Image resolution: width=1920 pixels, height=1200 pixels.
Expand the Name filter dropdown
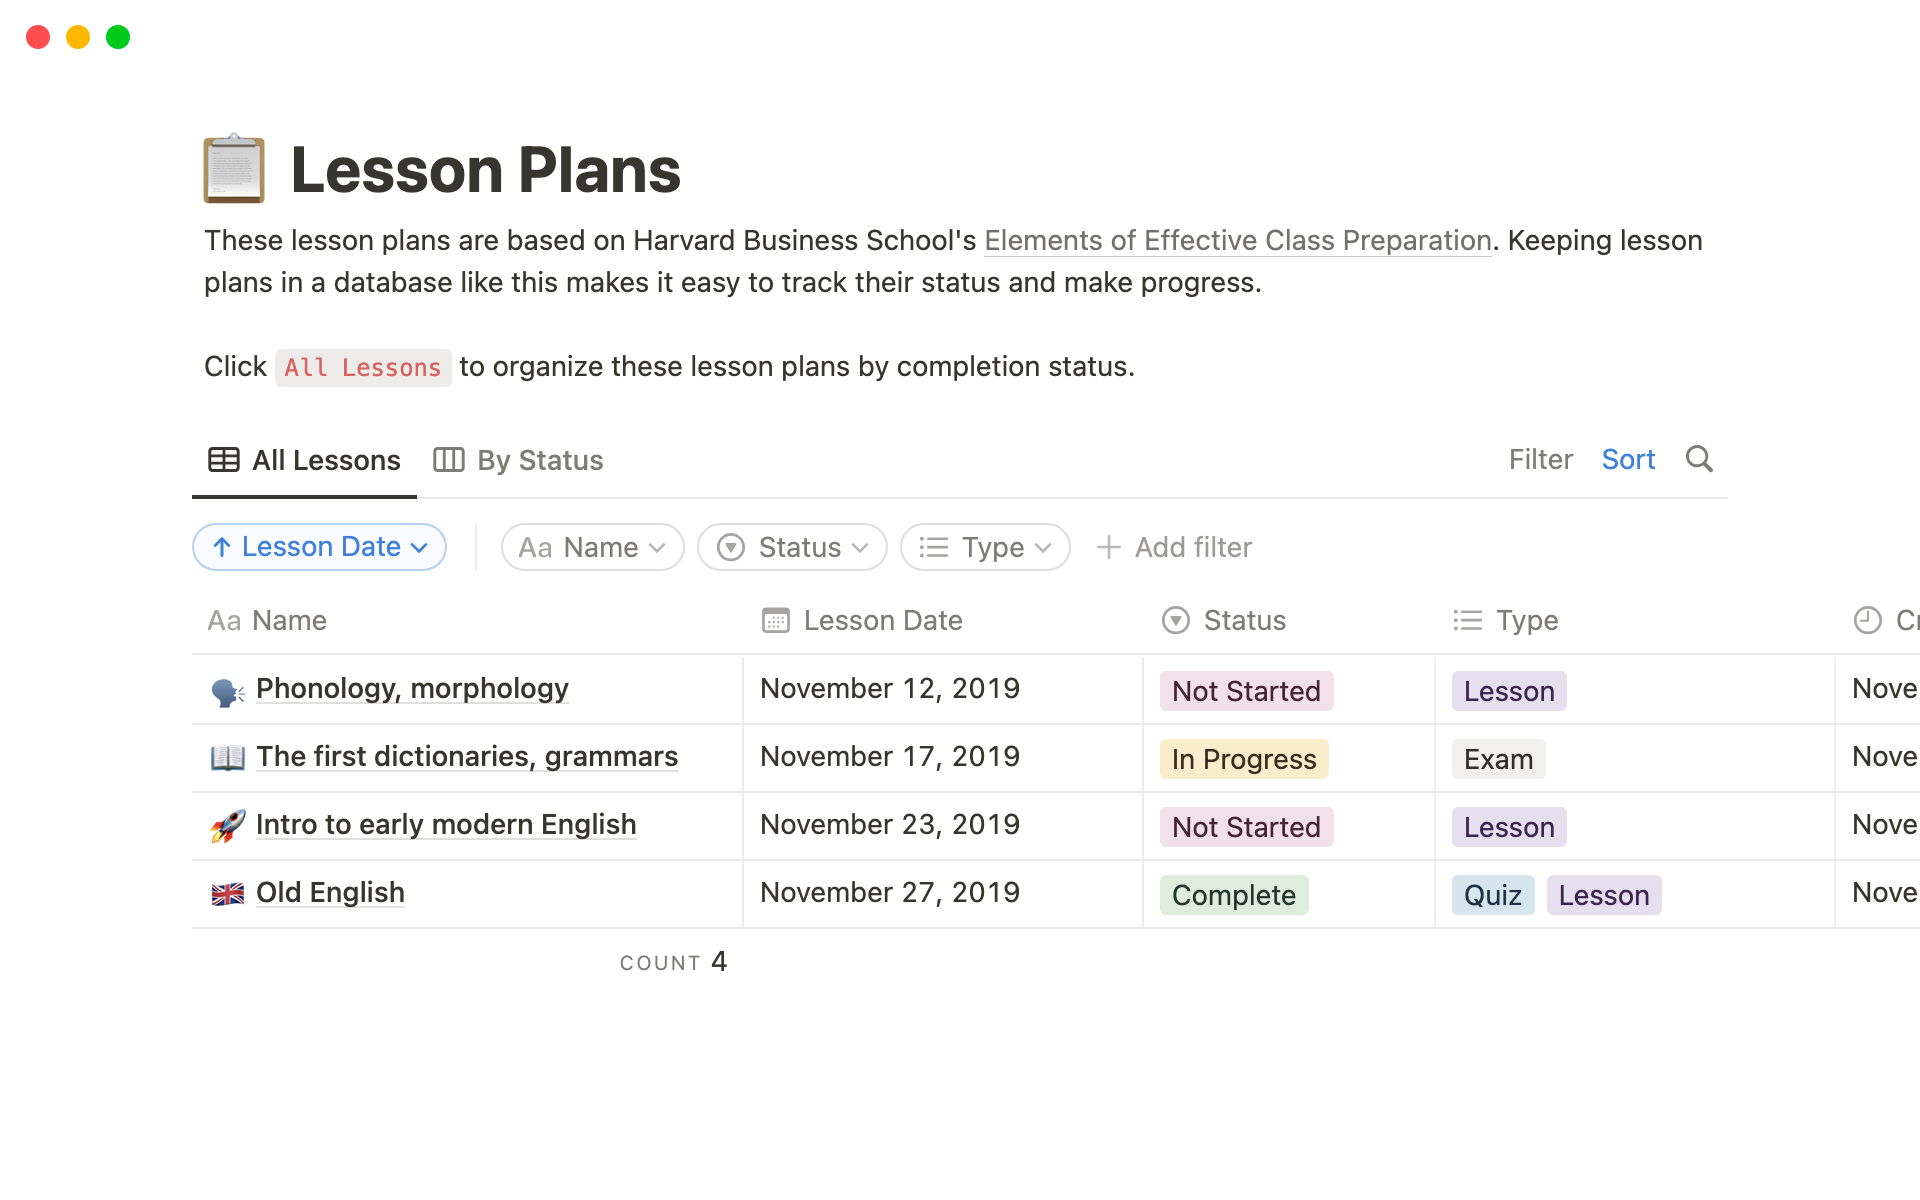[x=592, y=547]
